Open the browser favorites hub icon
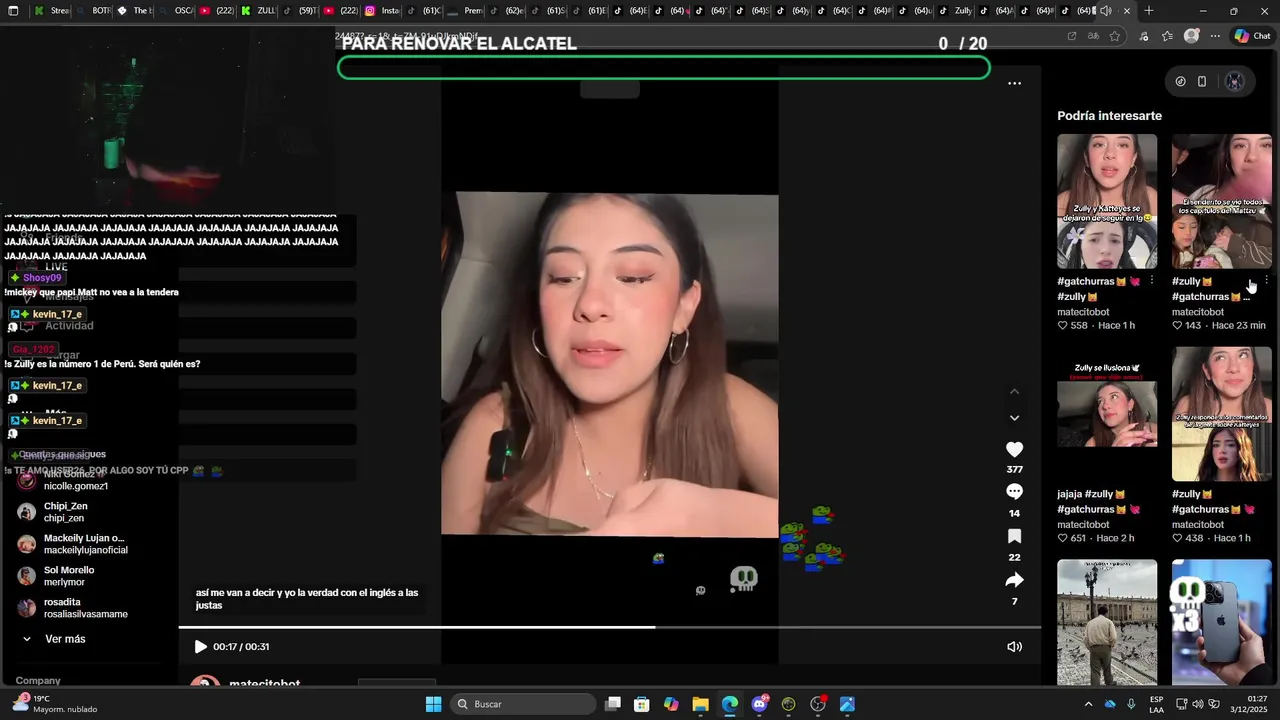 pyautogui.click(x=1167, y=36)
